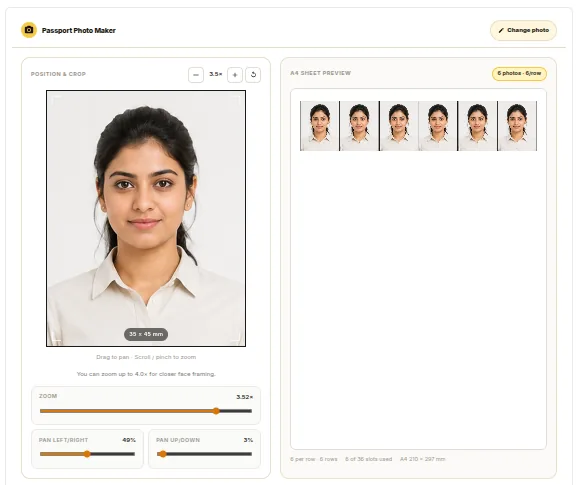Click the 35 x 45 mm size badge
The width and height of the screenshot is (577, 485).
pyautogui.click(x=146, y=334)
